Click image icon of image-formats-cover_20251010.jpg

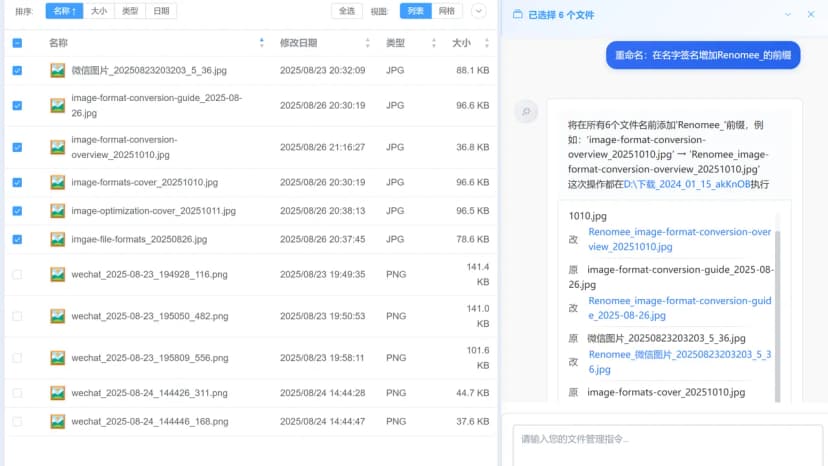(58, 182)
